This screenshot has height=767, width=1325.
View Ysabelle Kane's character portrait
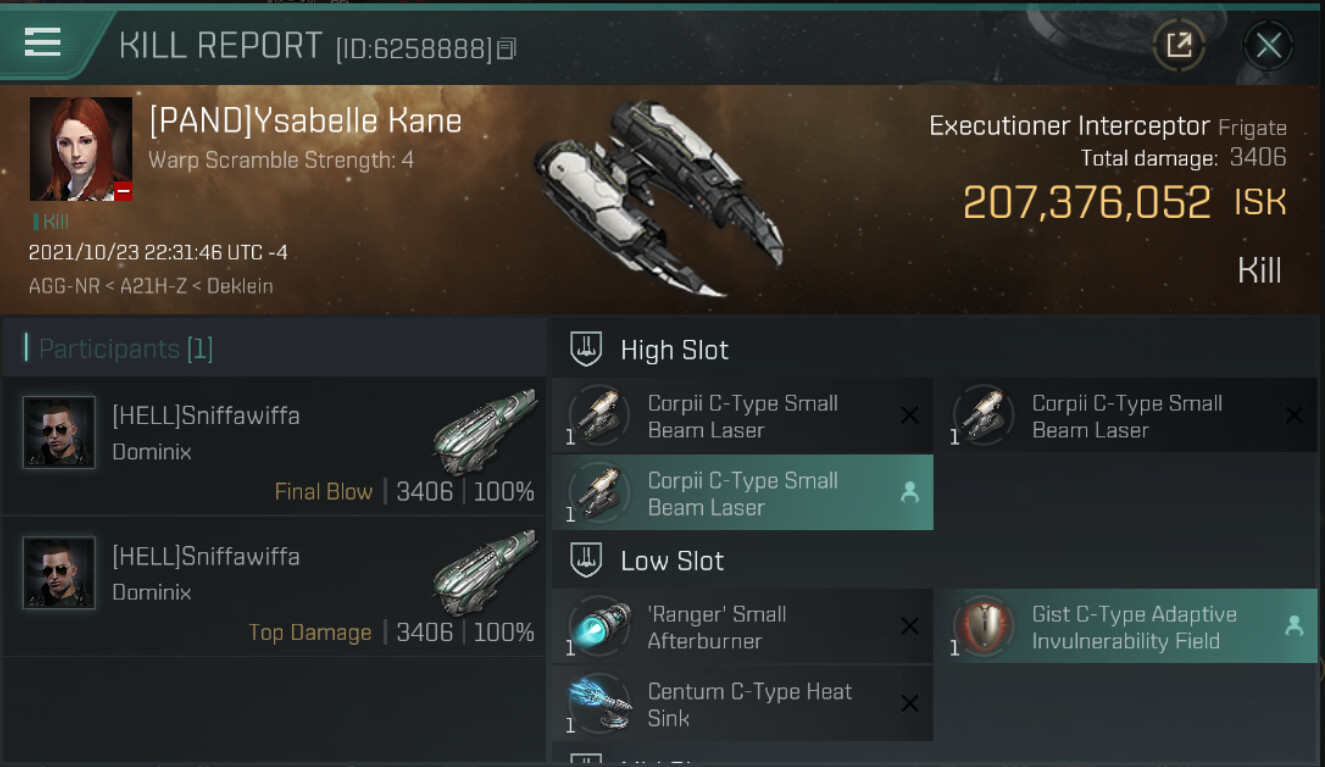pyautogui.click(x=80, y=148)
